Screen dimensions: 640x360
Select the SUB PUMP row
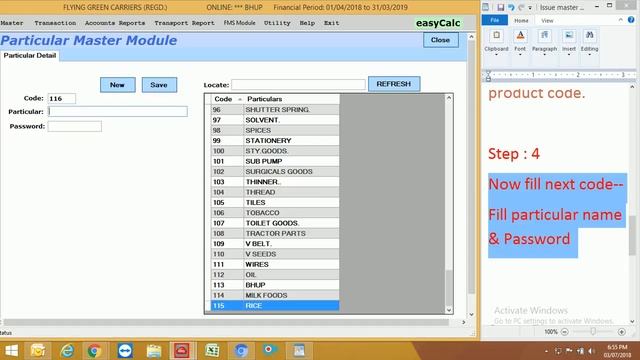[x=275, y=161]
